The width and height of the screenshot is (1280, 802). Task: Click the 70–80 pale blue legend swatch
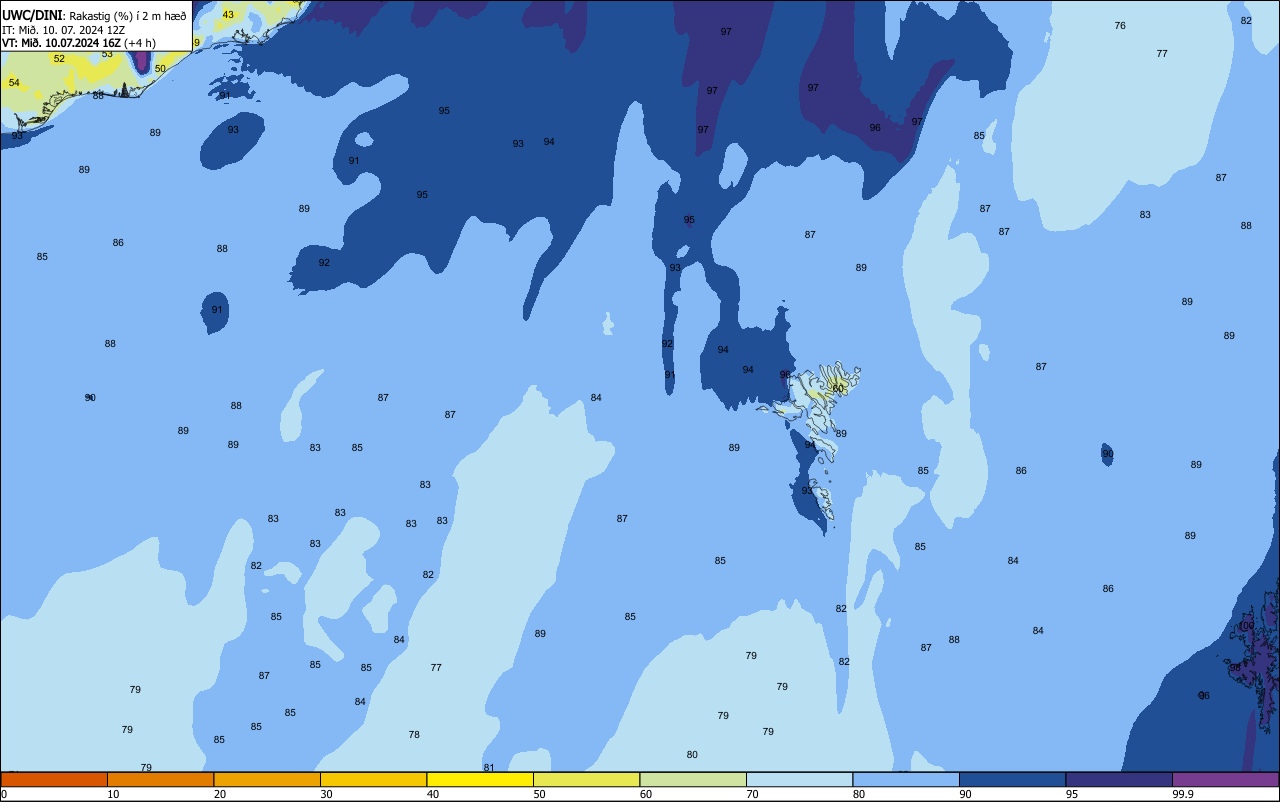(799, 779)
